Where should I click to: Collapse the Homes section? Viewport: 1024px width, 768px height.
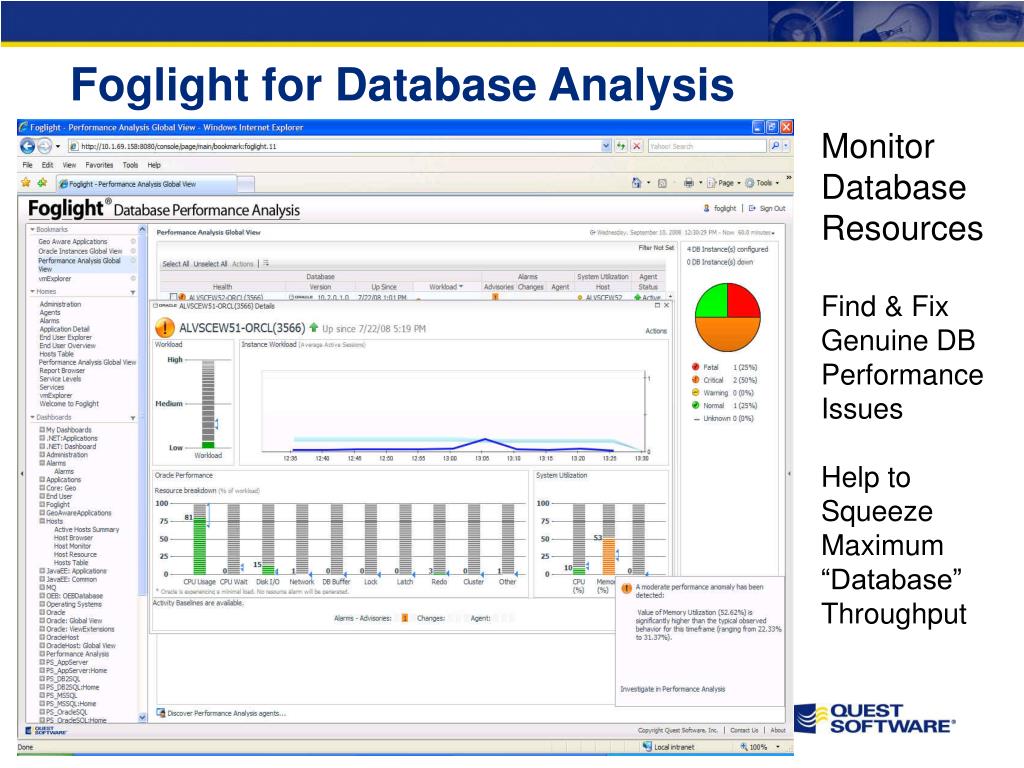pyautogui.click(x=32, y=291)
